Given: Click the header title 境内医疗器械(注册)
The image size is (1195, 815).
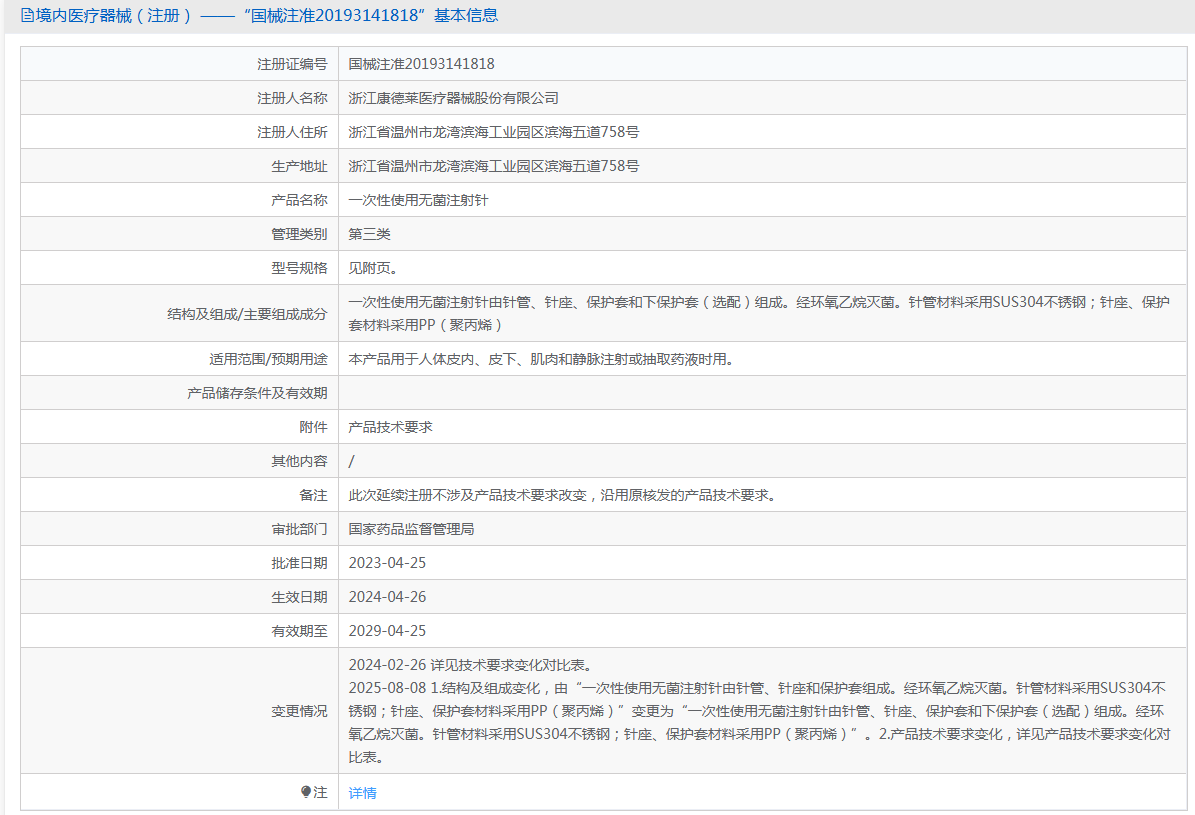Looking at the screenshot, I should [114, 15].
